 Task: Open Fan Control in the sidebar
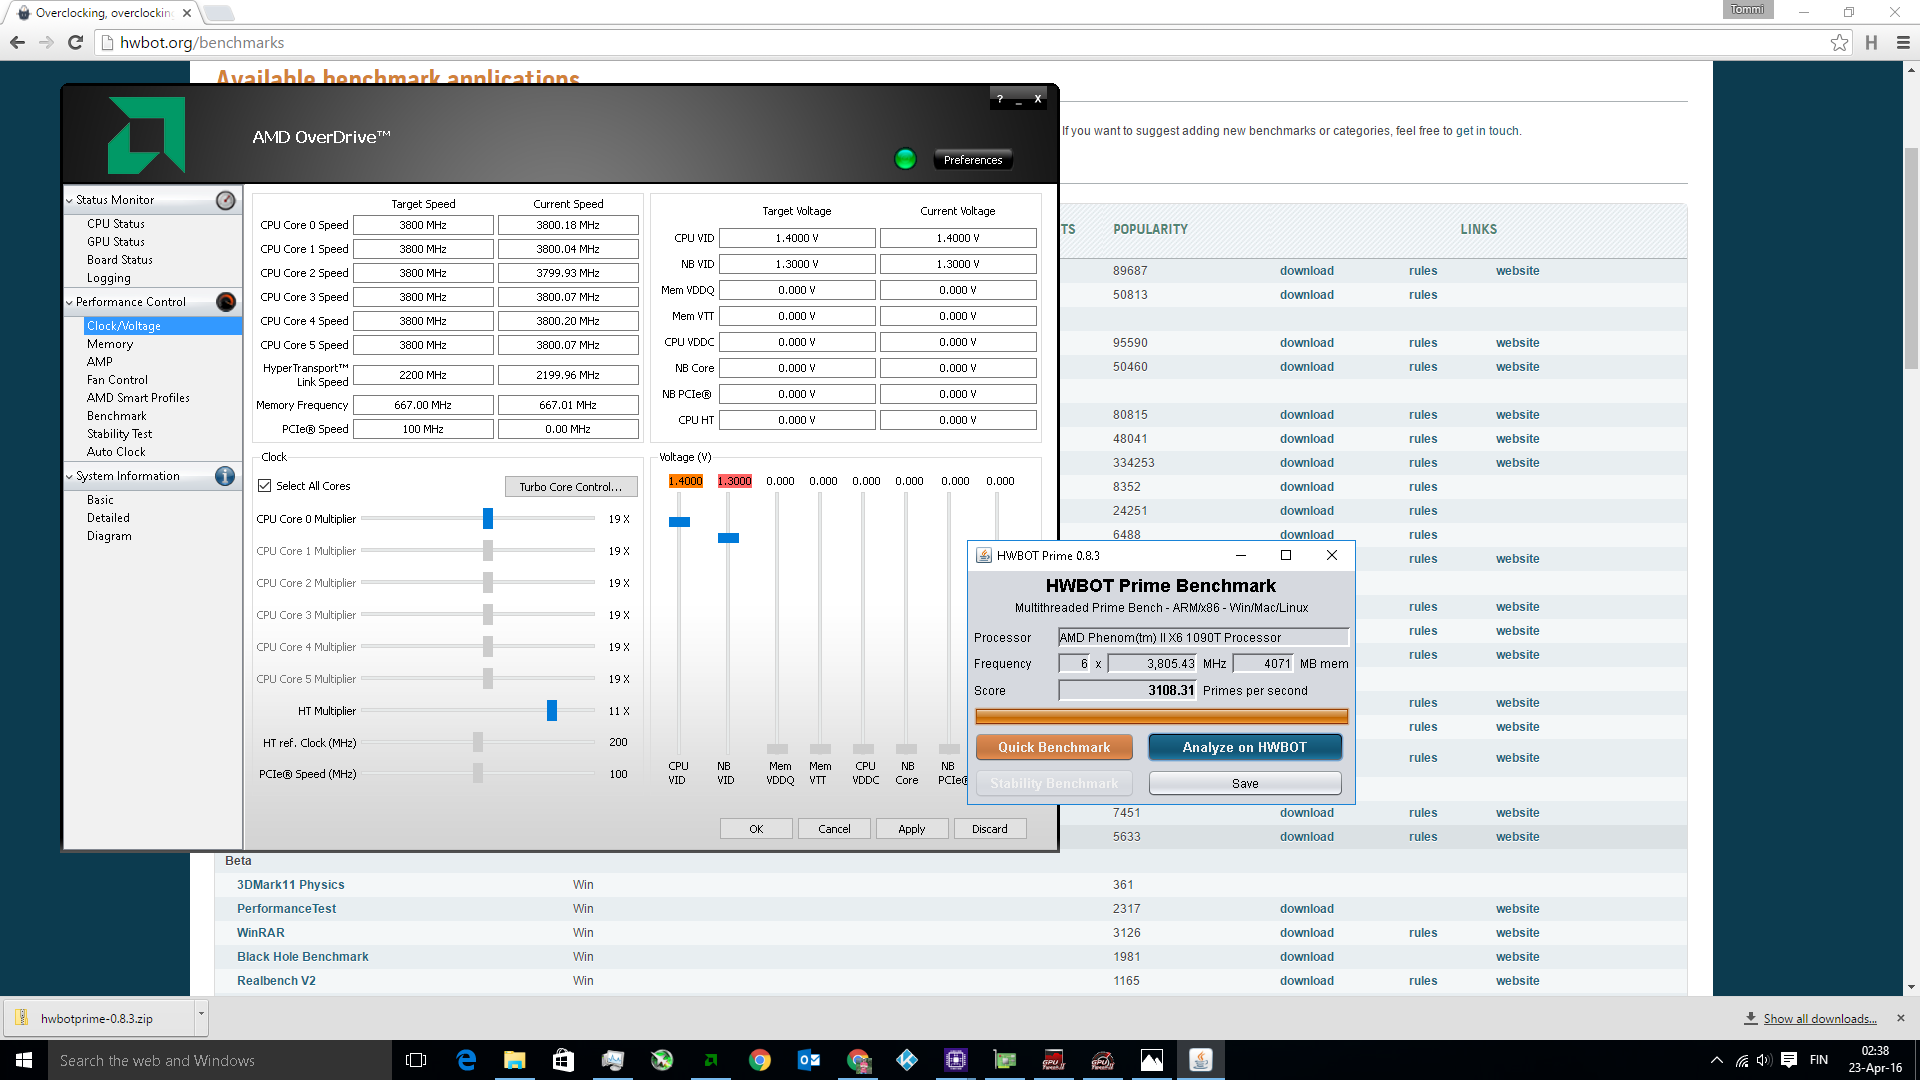[117, 380]
